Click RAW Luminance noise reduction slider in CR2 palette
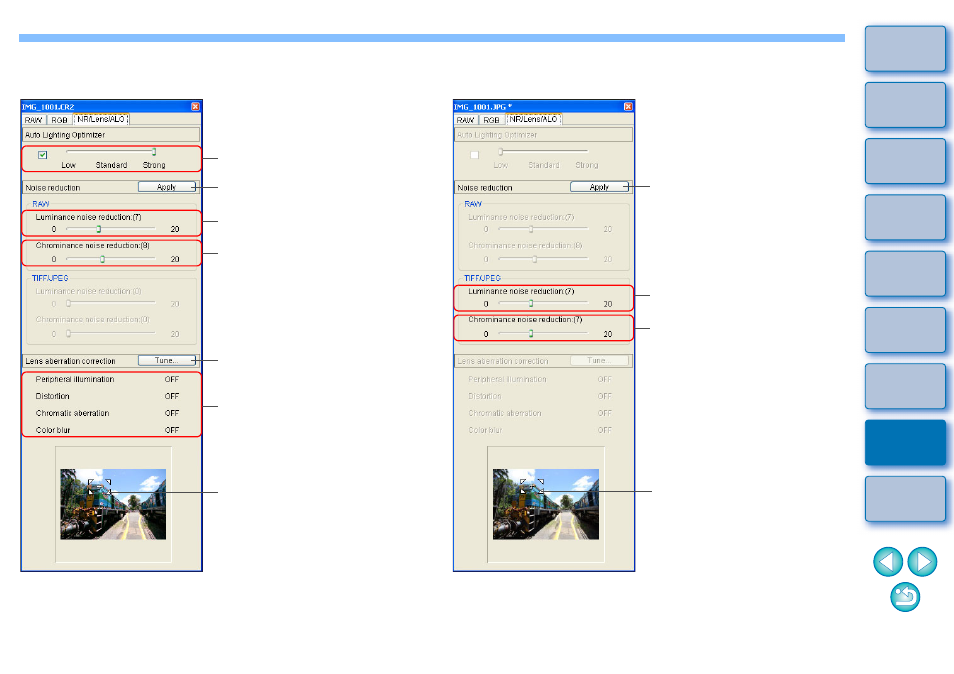The width and height of the screenshot is (954, 674). [x=111, y=229]
